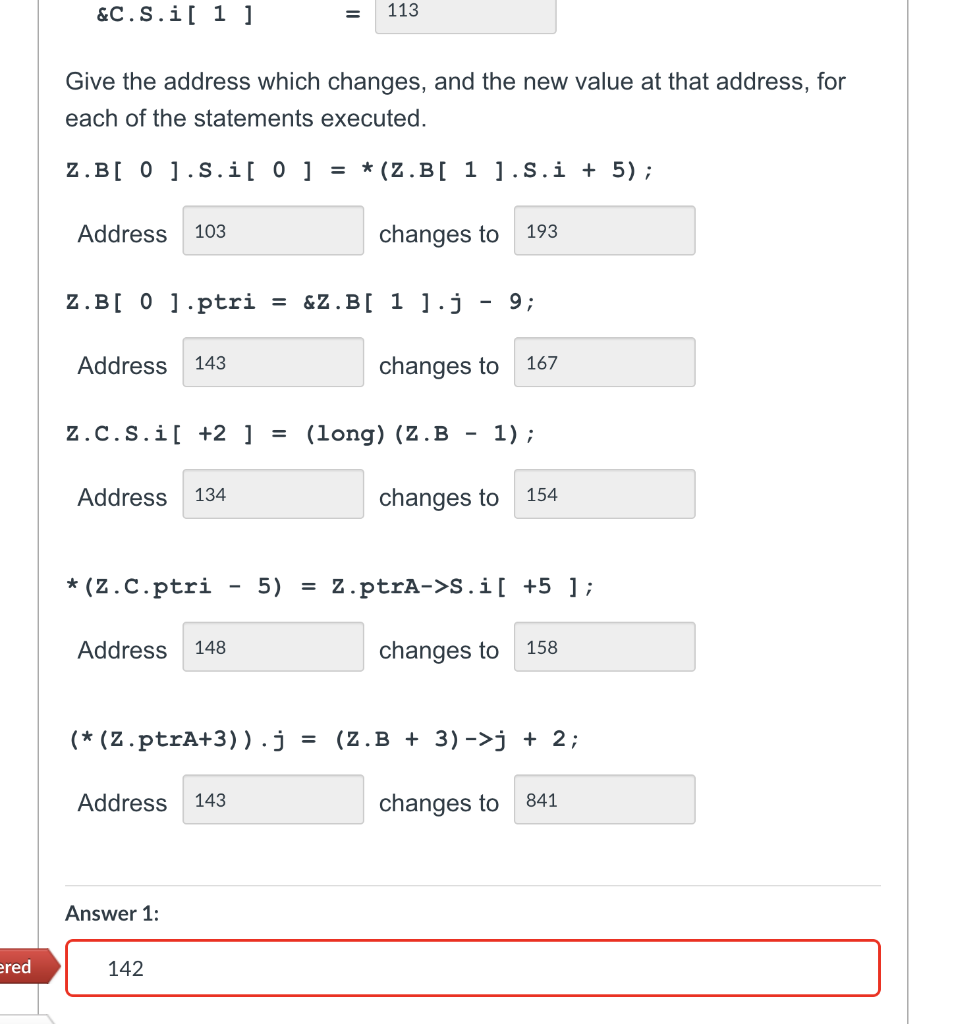Select the Z.C.S.i[+2] statement line

coord(300,433)
